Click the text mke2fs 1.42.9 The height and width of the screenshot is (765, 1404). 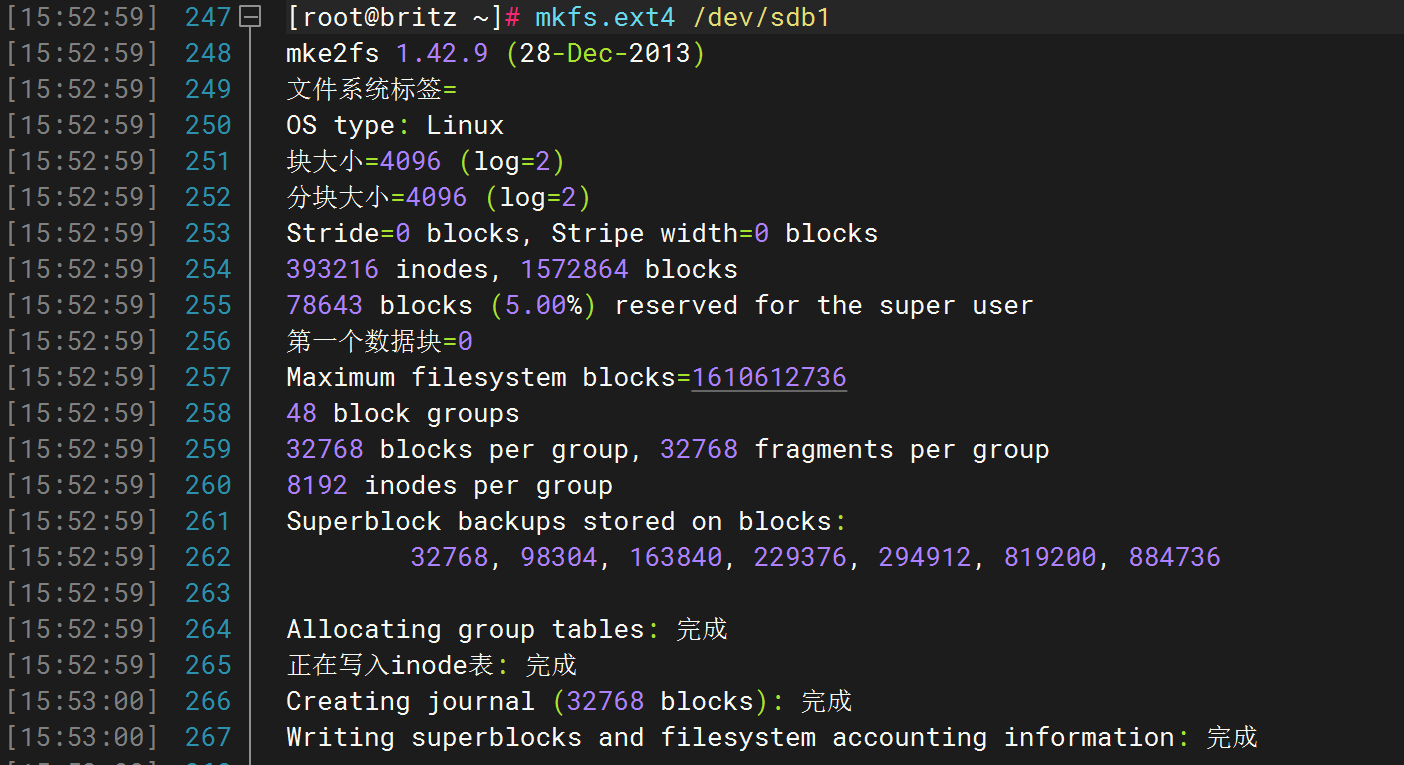[x=387, y=53]
